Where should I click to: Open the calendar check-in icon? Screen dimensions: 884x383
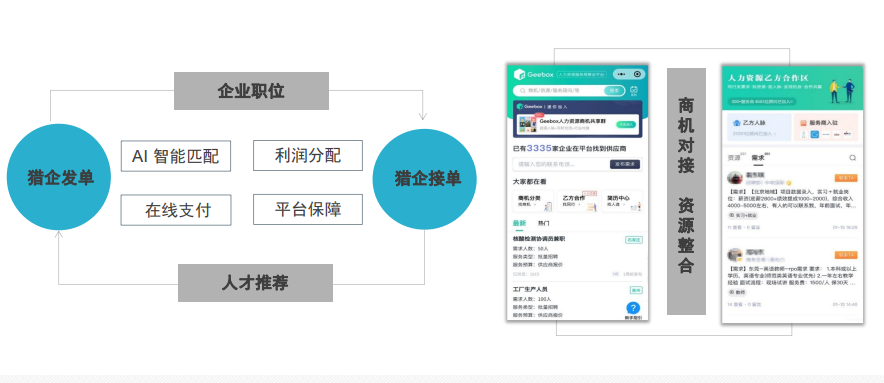(x=634, y=90)
